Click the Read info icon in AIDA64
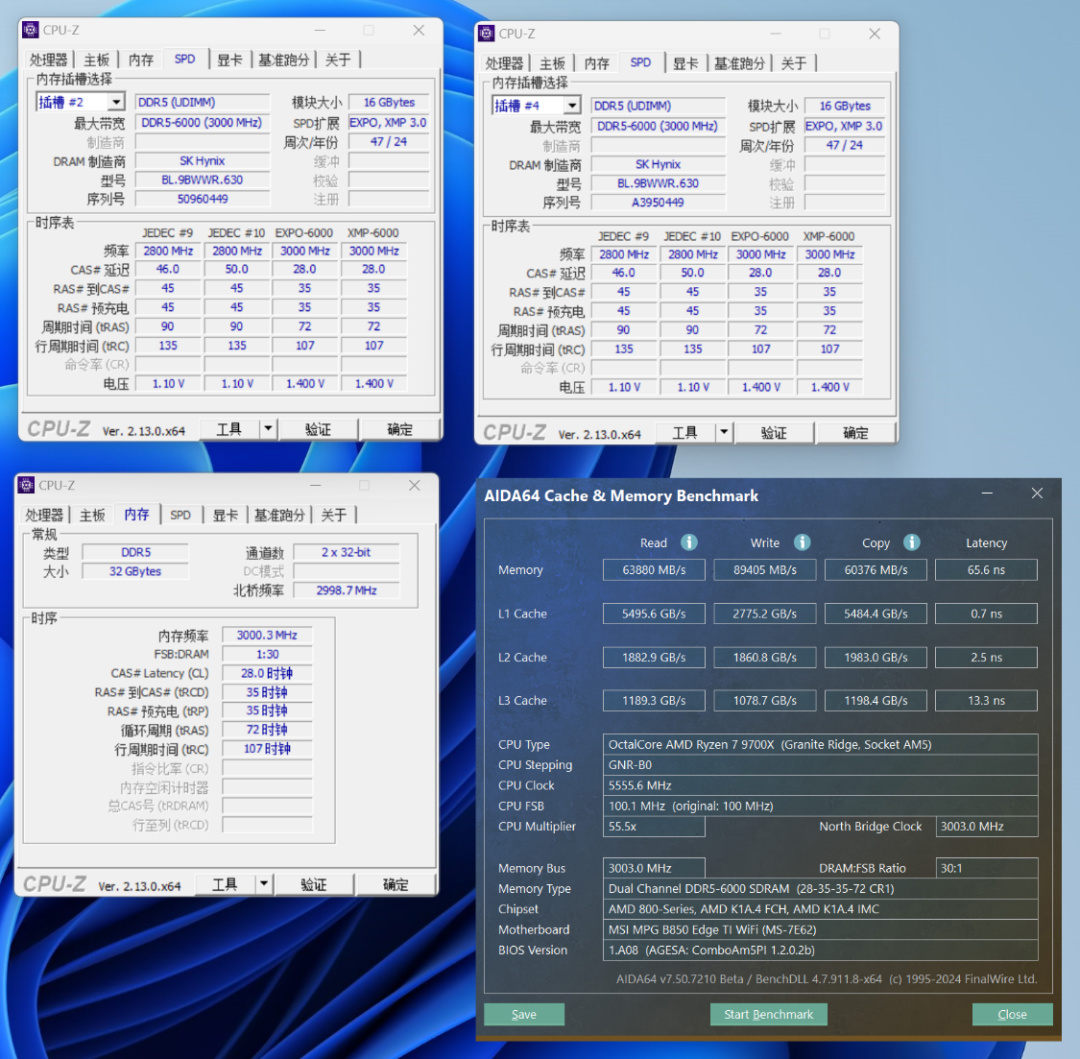Viewport: 1080px width, 1059px height. coord(689,542)
